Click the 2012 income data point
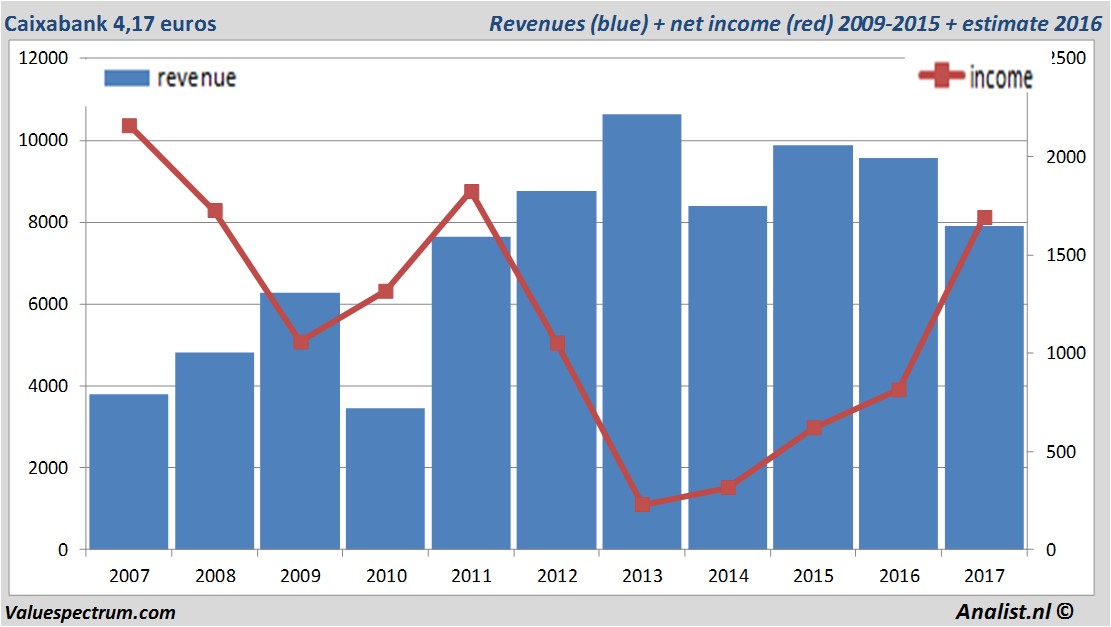1111x627 pixels. pos(557,344)
